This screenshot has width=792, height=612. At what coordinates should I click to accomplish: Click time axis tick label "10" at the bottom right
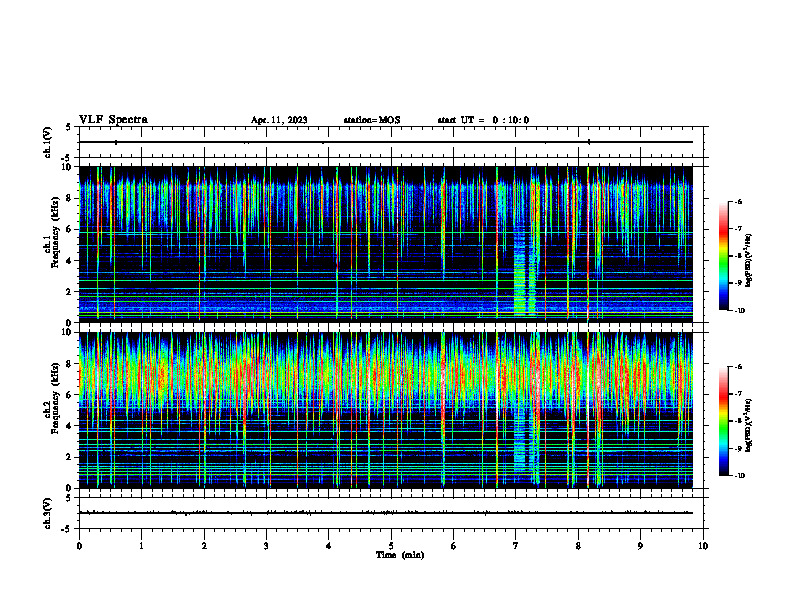point(703,546)
